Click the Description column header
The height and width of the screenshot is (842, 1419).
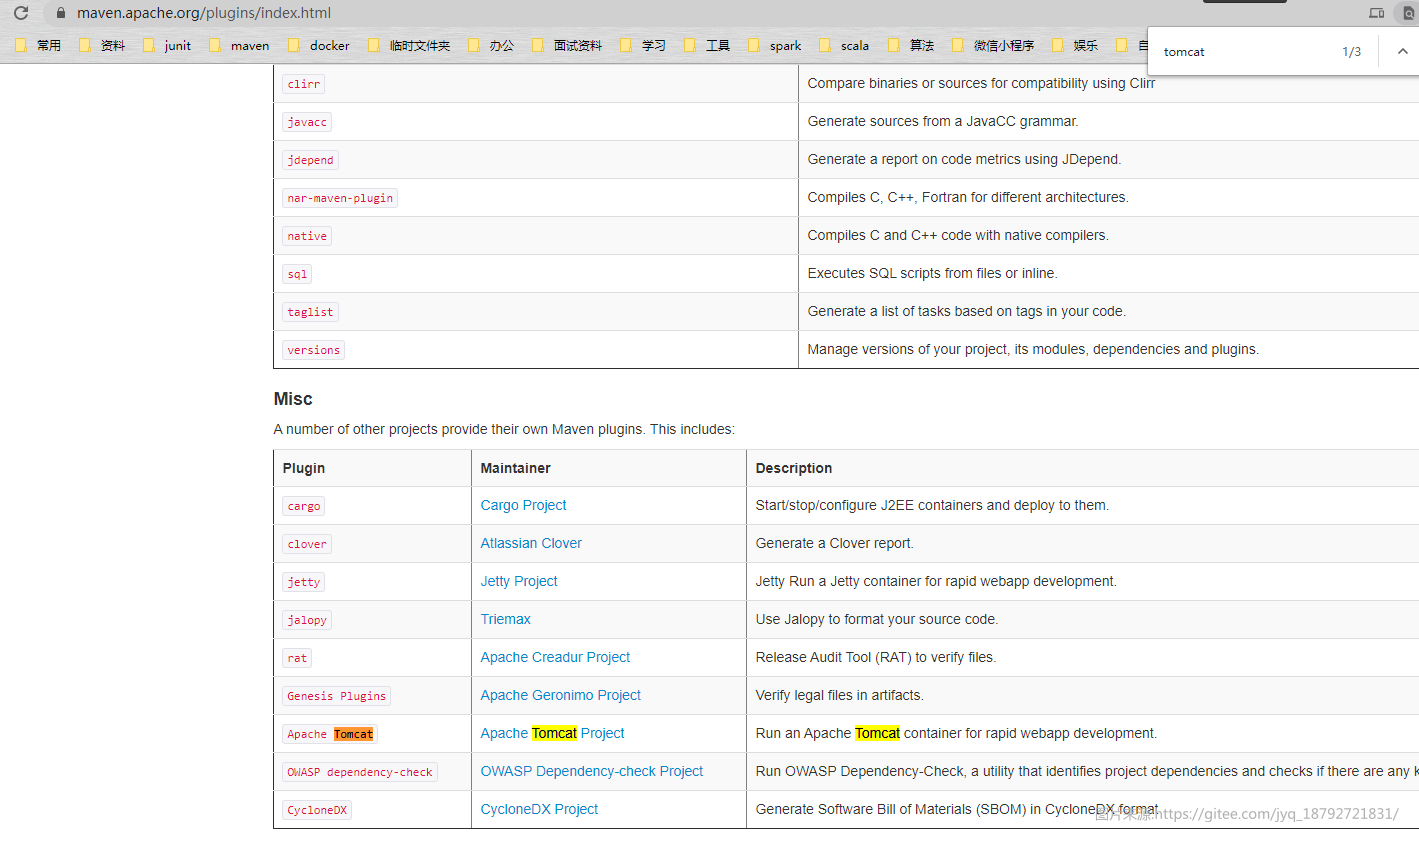coord(794,468)
